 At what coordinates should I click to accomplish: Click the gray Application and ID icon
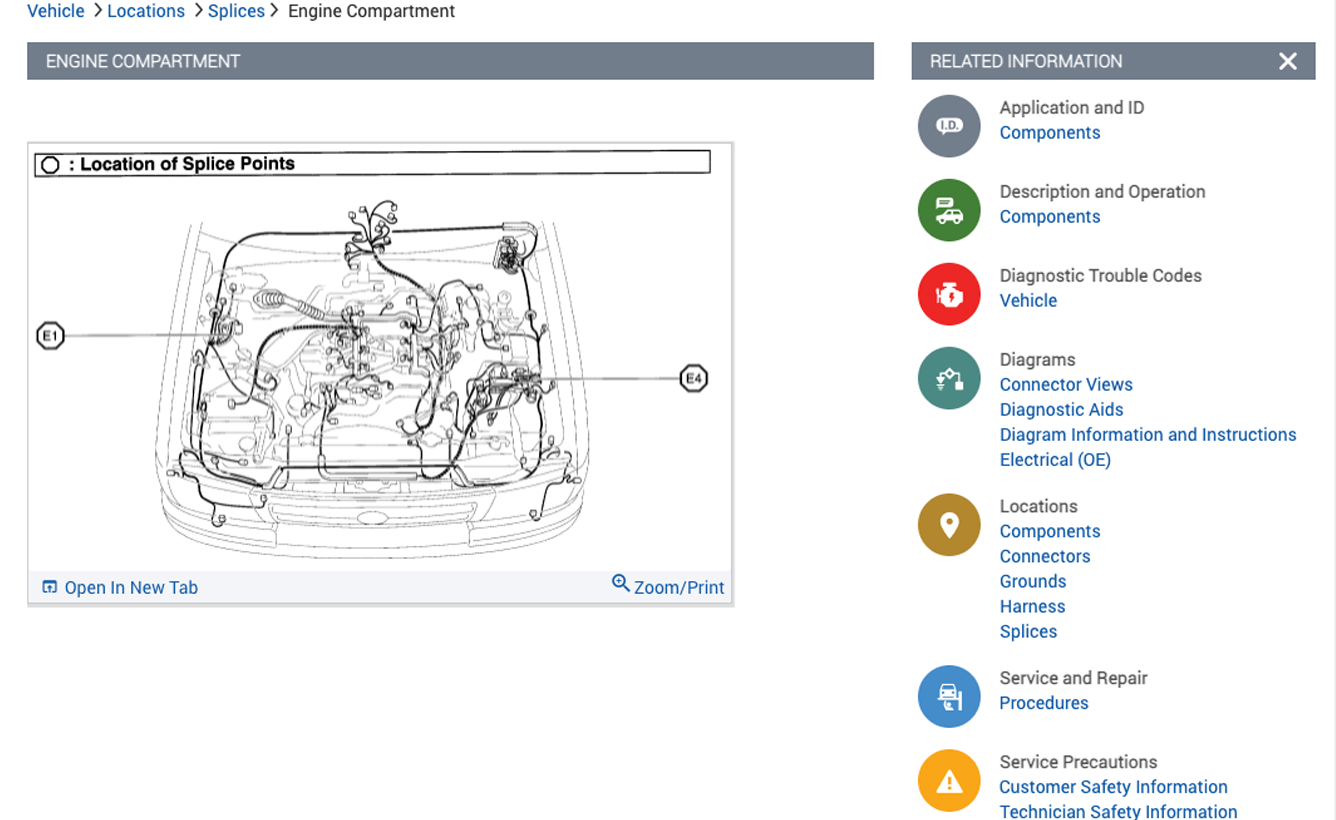pyautogui.click(x=949, y=126)
